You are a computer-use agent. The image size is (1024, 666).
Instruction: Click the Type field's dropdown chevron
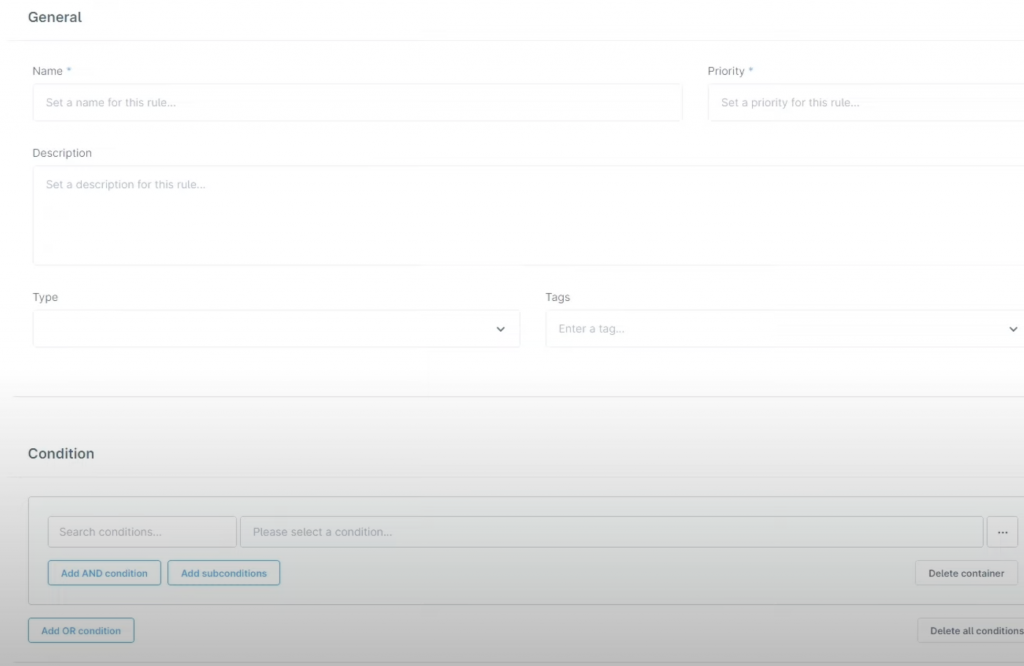(500, 328)
